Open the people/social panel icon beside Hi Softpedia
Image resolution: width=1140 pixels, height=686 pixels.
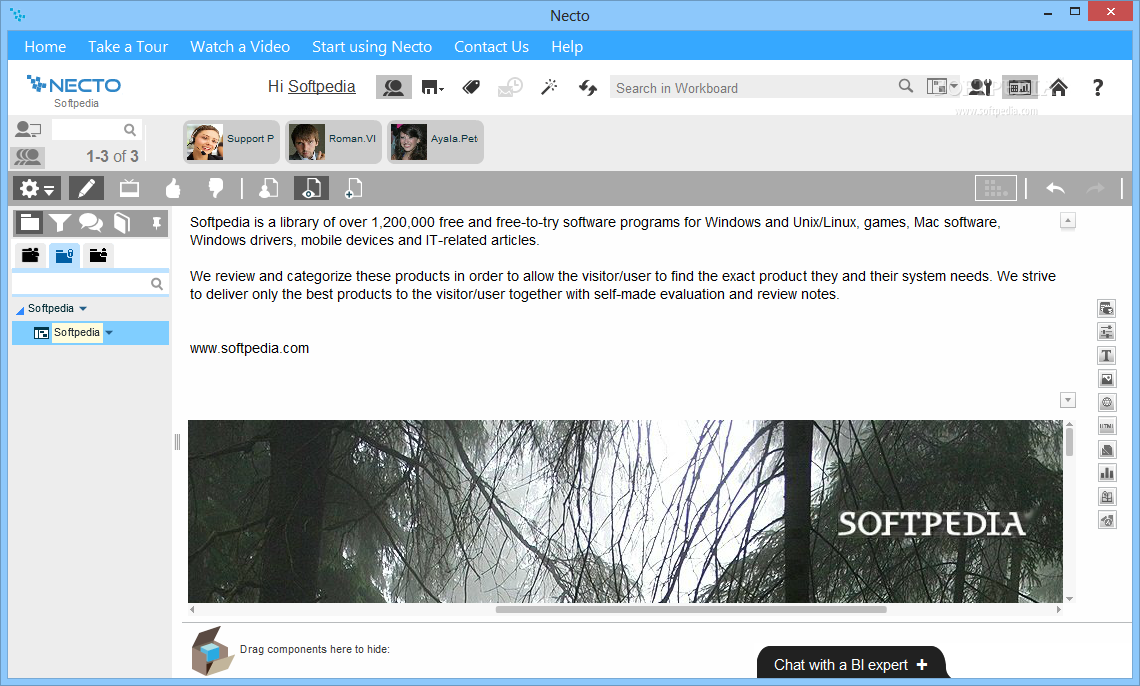pyautogui.click(x=393, y=87)
